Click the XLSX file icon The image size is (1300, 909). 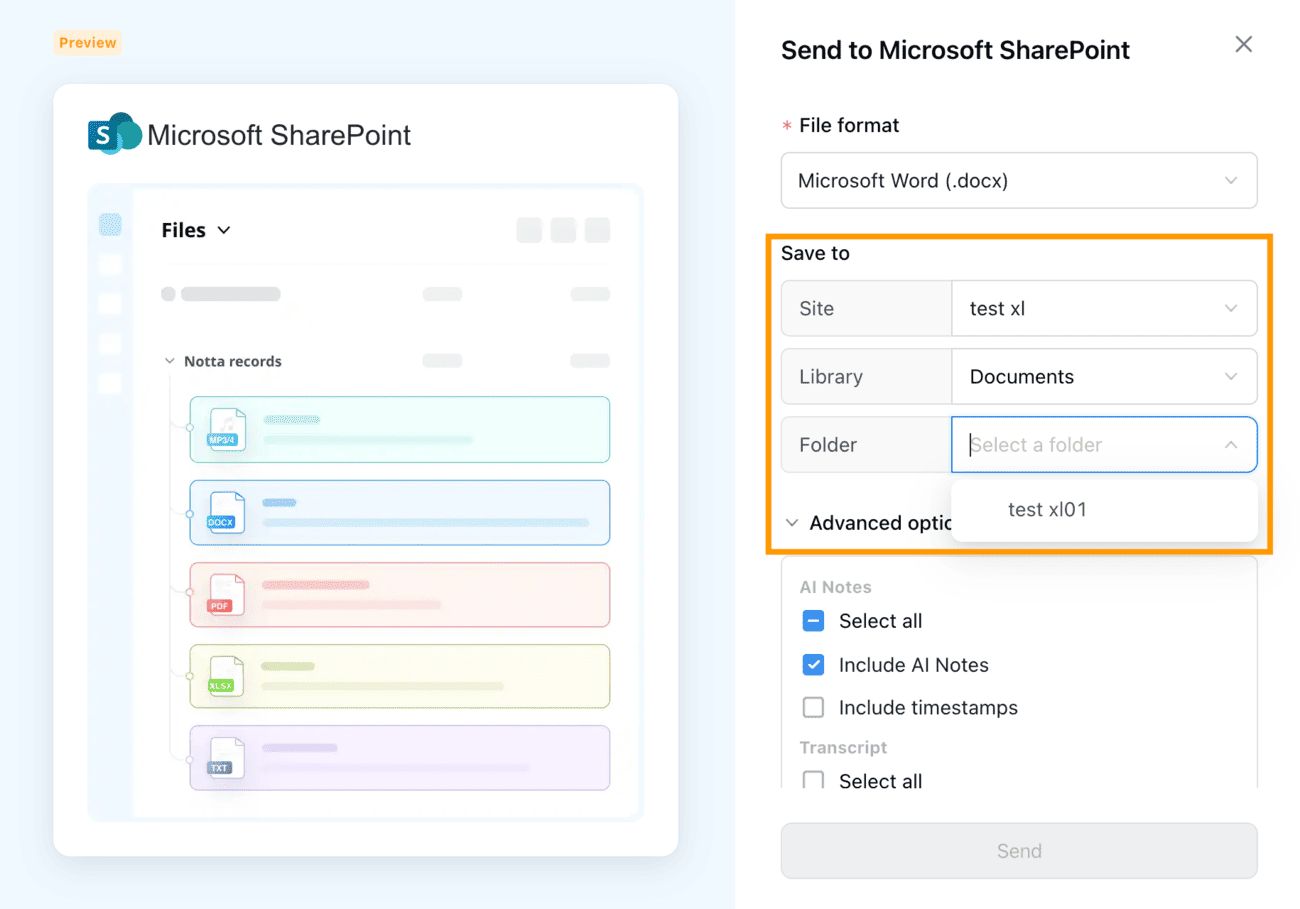point(226,676)
